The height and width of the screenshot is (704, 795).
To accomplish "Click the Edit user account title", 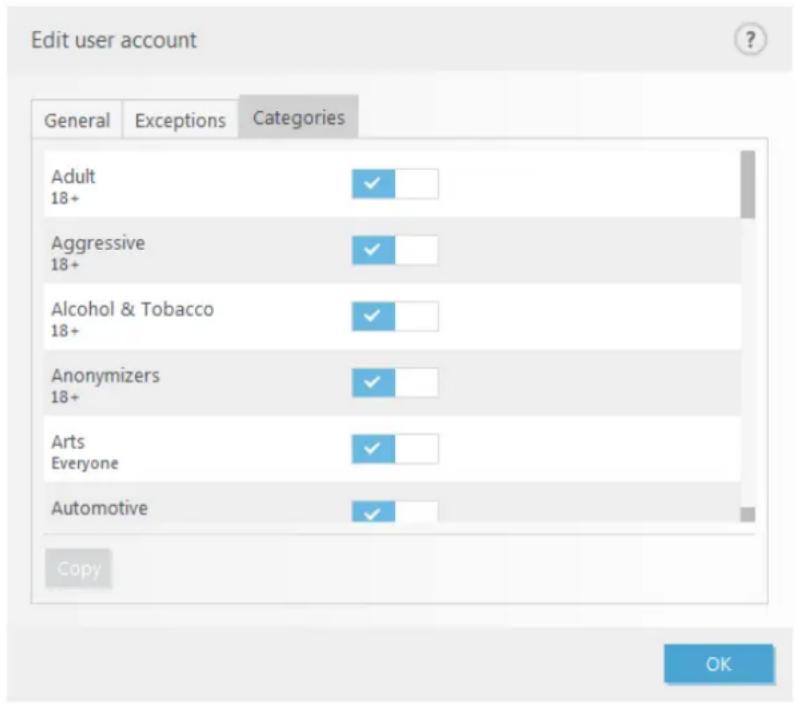I will 114,40.
